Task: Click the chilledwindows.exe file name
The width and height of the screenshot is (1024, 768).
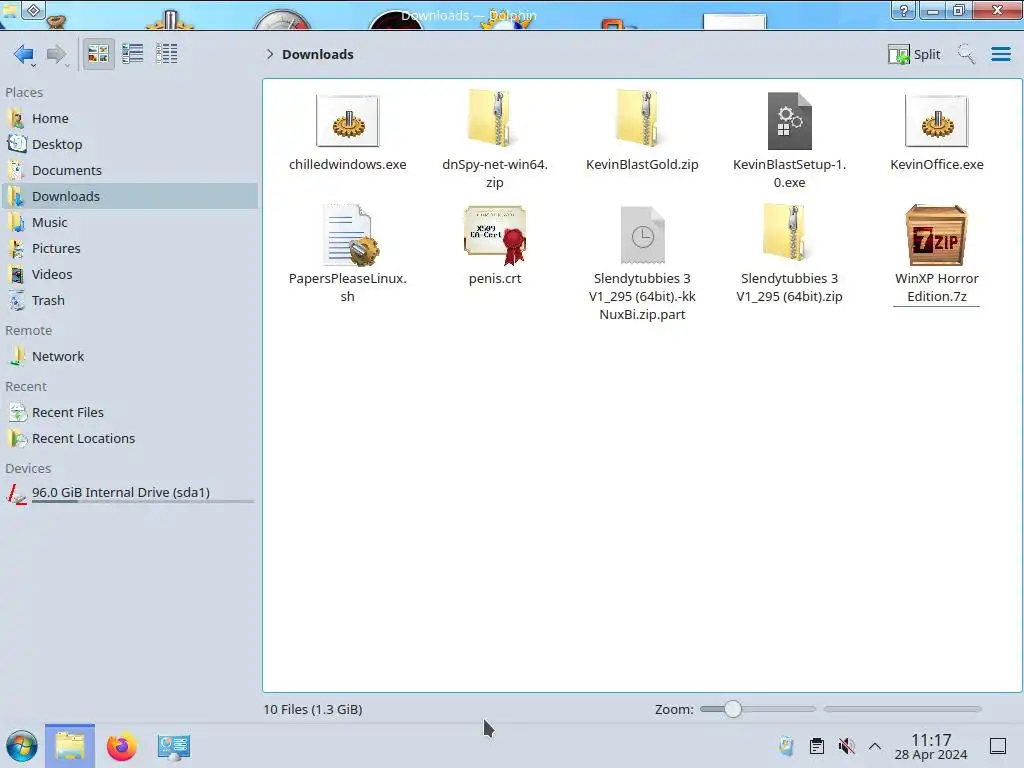Action: click(x=347, y=165)
